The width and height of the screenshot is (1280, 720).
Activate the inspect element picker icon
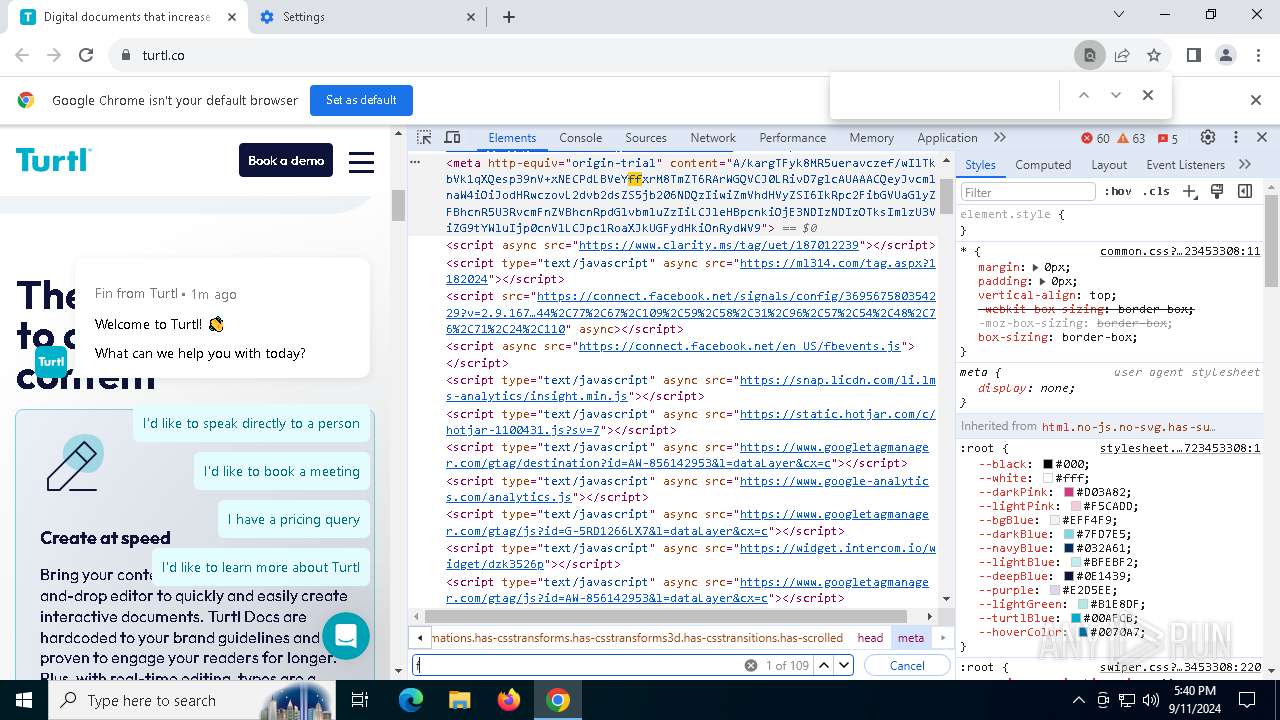coord(424,138)
